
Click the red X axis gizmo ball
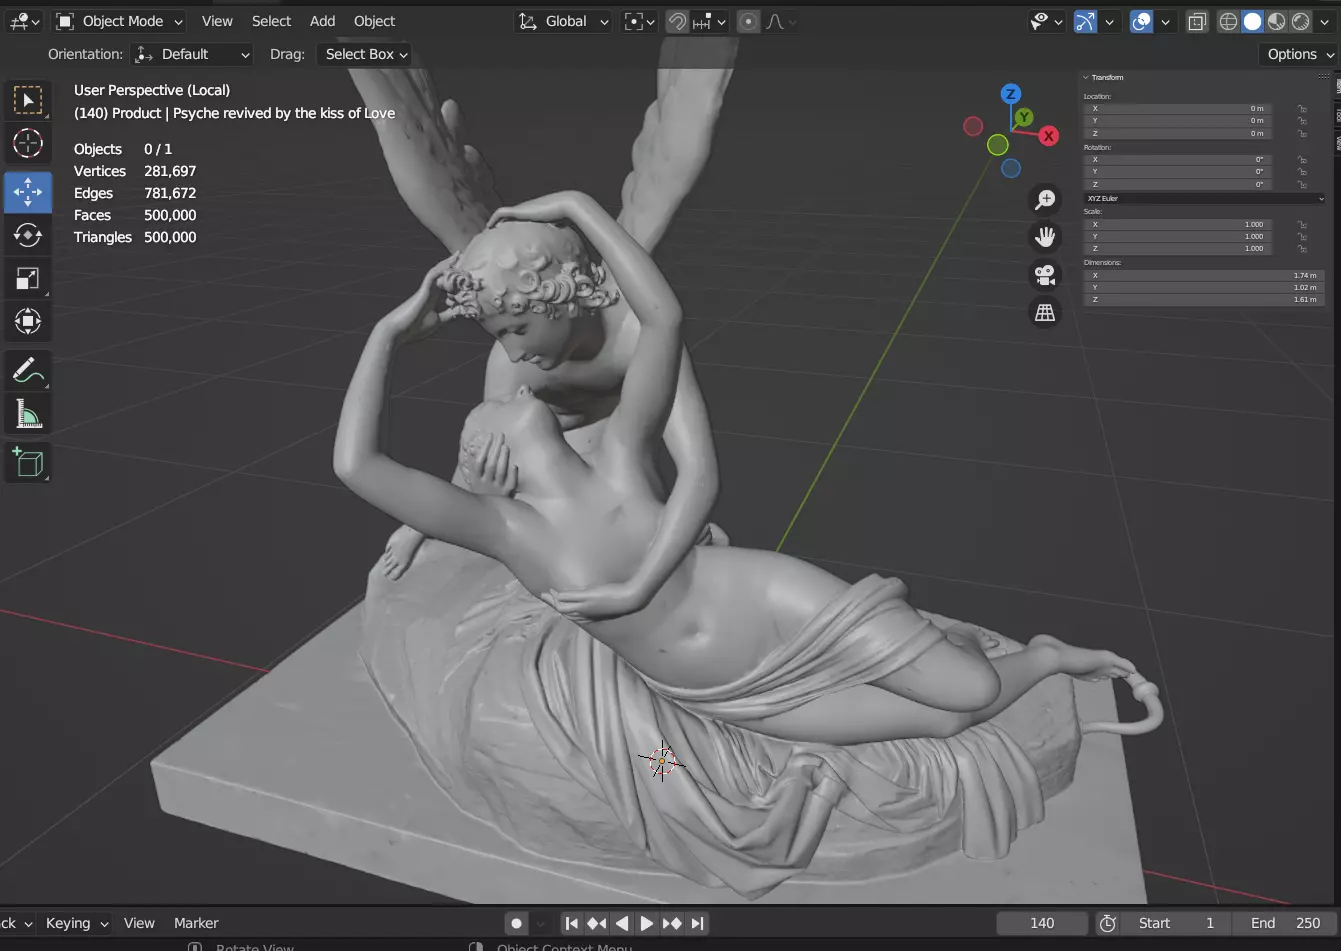1048,136
